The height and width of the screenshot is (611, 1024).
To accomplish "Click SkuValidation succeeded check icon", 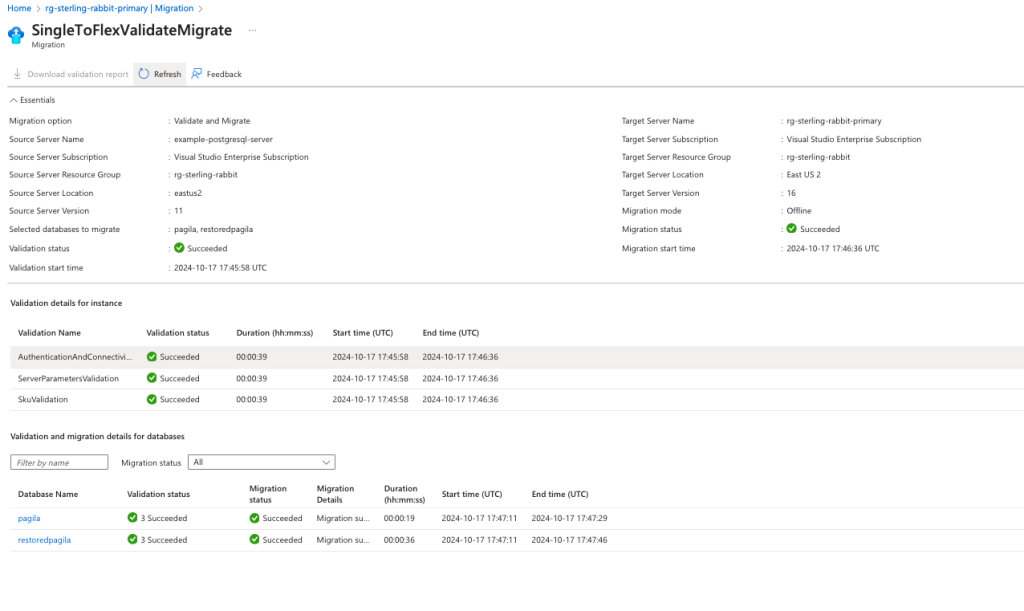I will (152, 399).
